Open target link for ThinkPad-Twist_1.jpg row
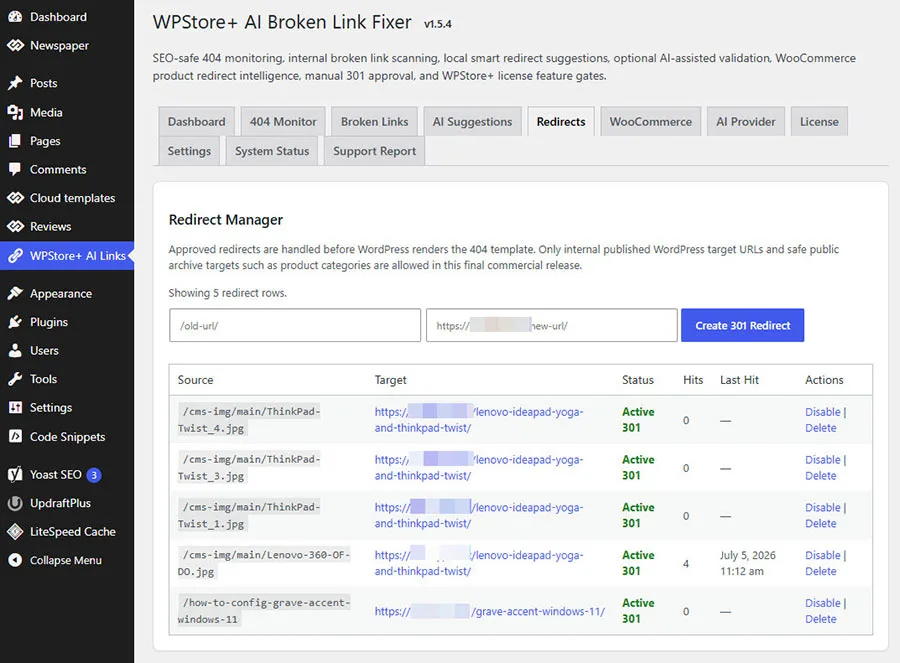The image size is (900, 663). pyautogui.click(x=479, y=515)
